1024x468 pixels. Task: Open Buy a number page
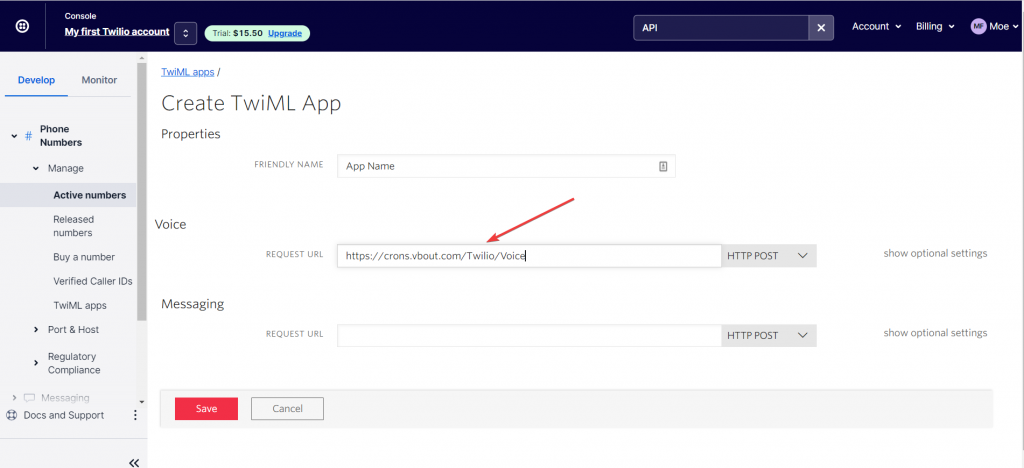pyautogui.click(x=84, y=257)
